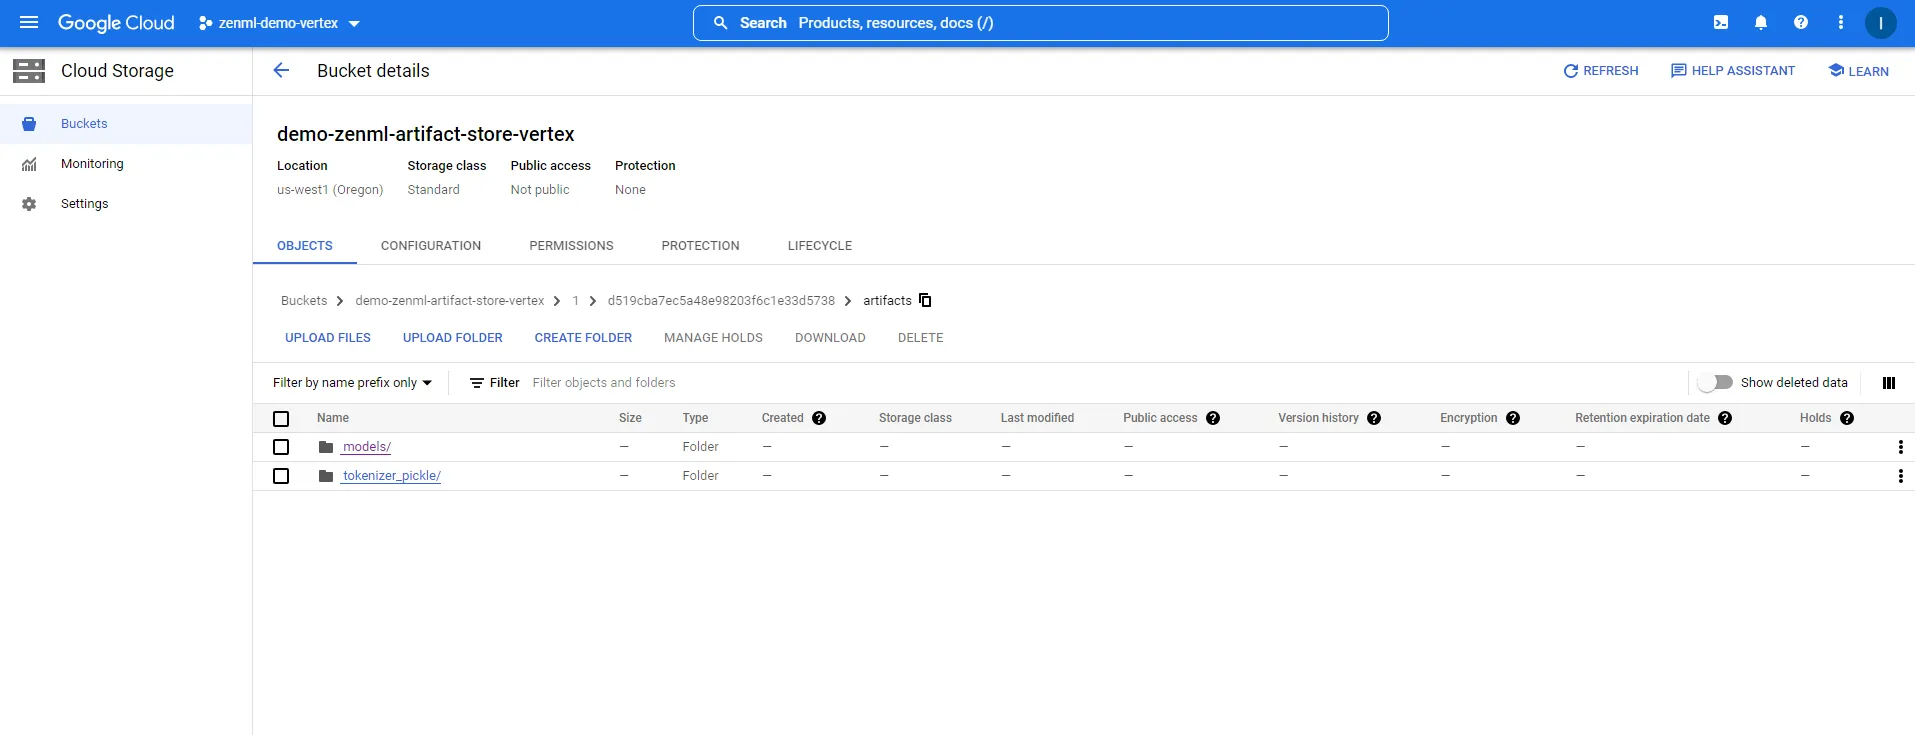This screenshot has width=1915, height=735.
Task: Open more actions for models/ row
Action: click(x=1901, y=447)
